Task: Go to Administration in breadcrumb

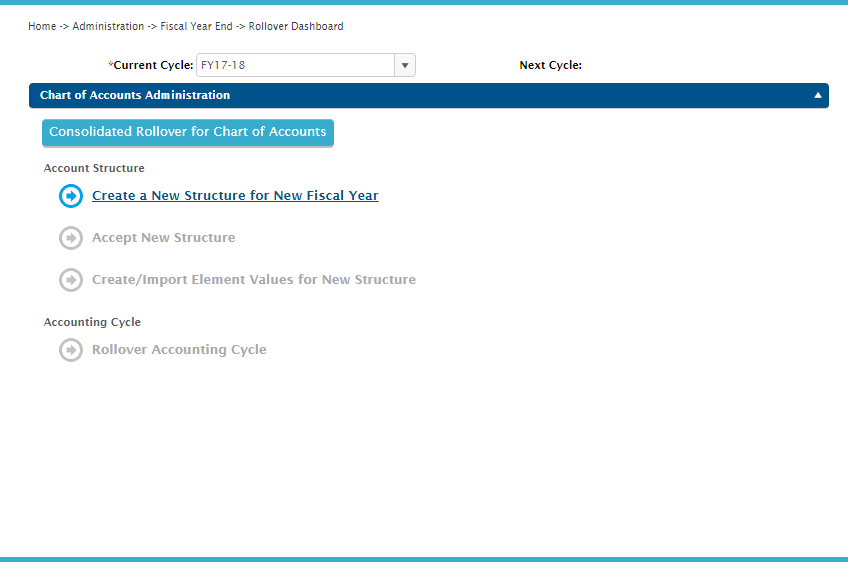Action: 108,26
